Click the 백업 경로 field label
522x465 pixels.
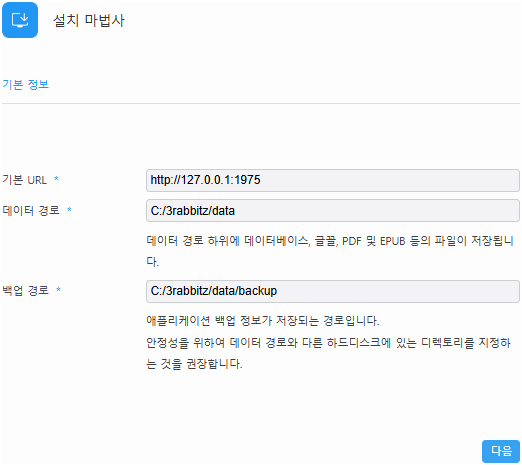(26, 290)
